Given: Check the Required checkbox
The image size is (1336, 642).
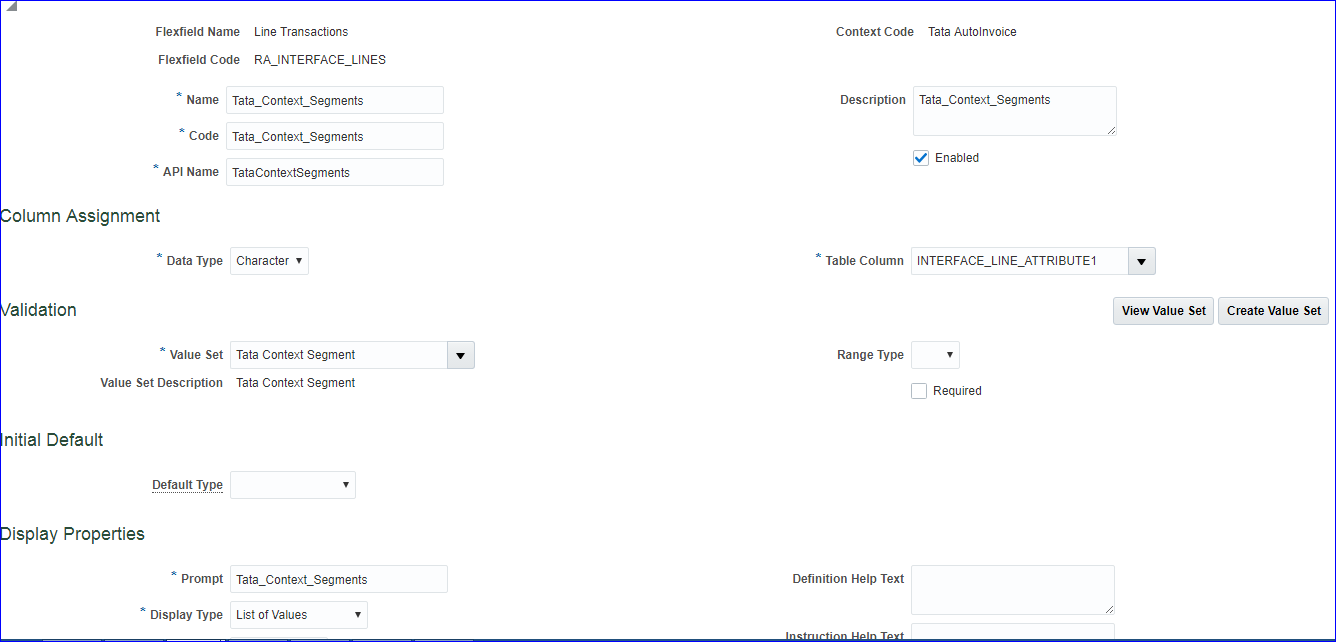Looking at the screenshot, I should point(919,391).
